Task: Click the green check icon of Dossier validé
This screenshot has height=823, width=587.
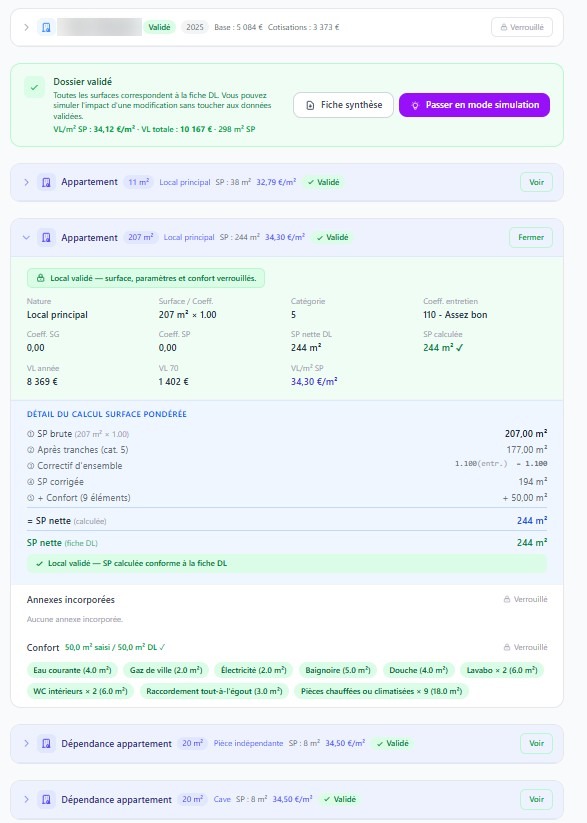Action: (x=34, y=88)
